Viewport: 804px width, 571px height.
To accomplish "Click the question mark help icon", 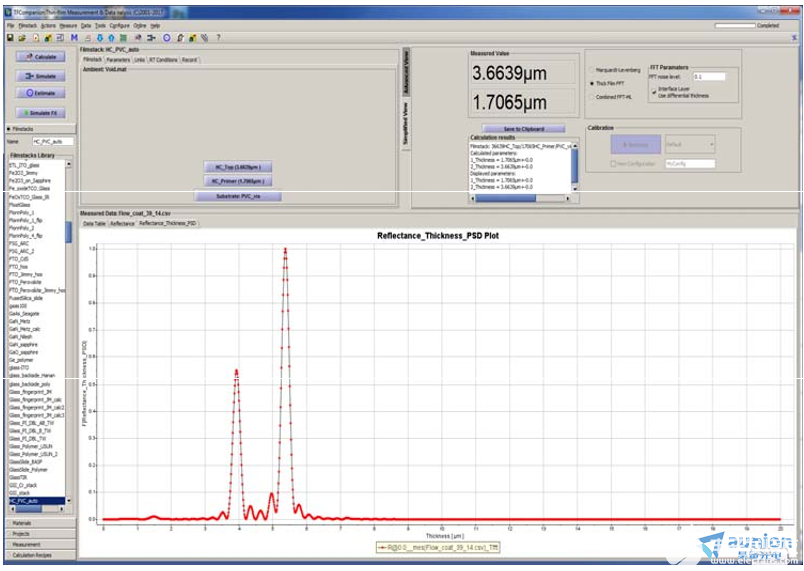I will click(x=218, y=37).
